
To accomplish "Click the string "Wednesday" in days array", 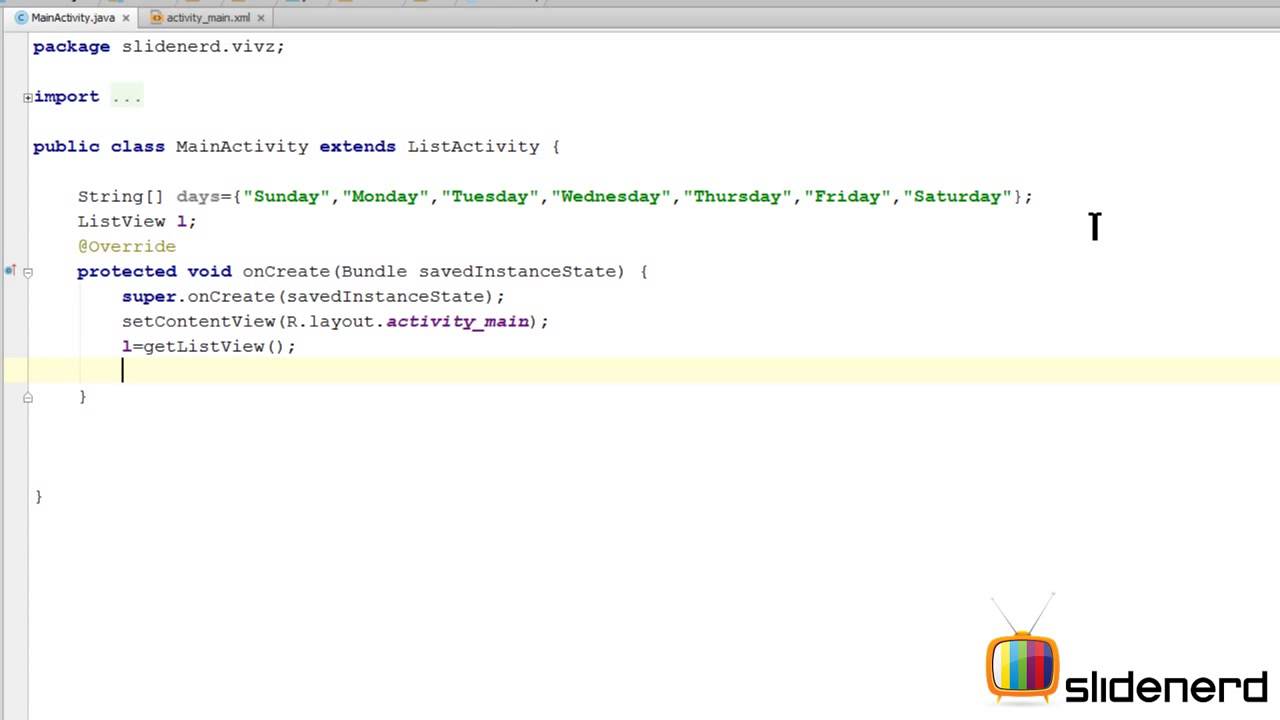I will [x=611, y=197].
